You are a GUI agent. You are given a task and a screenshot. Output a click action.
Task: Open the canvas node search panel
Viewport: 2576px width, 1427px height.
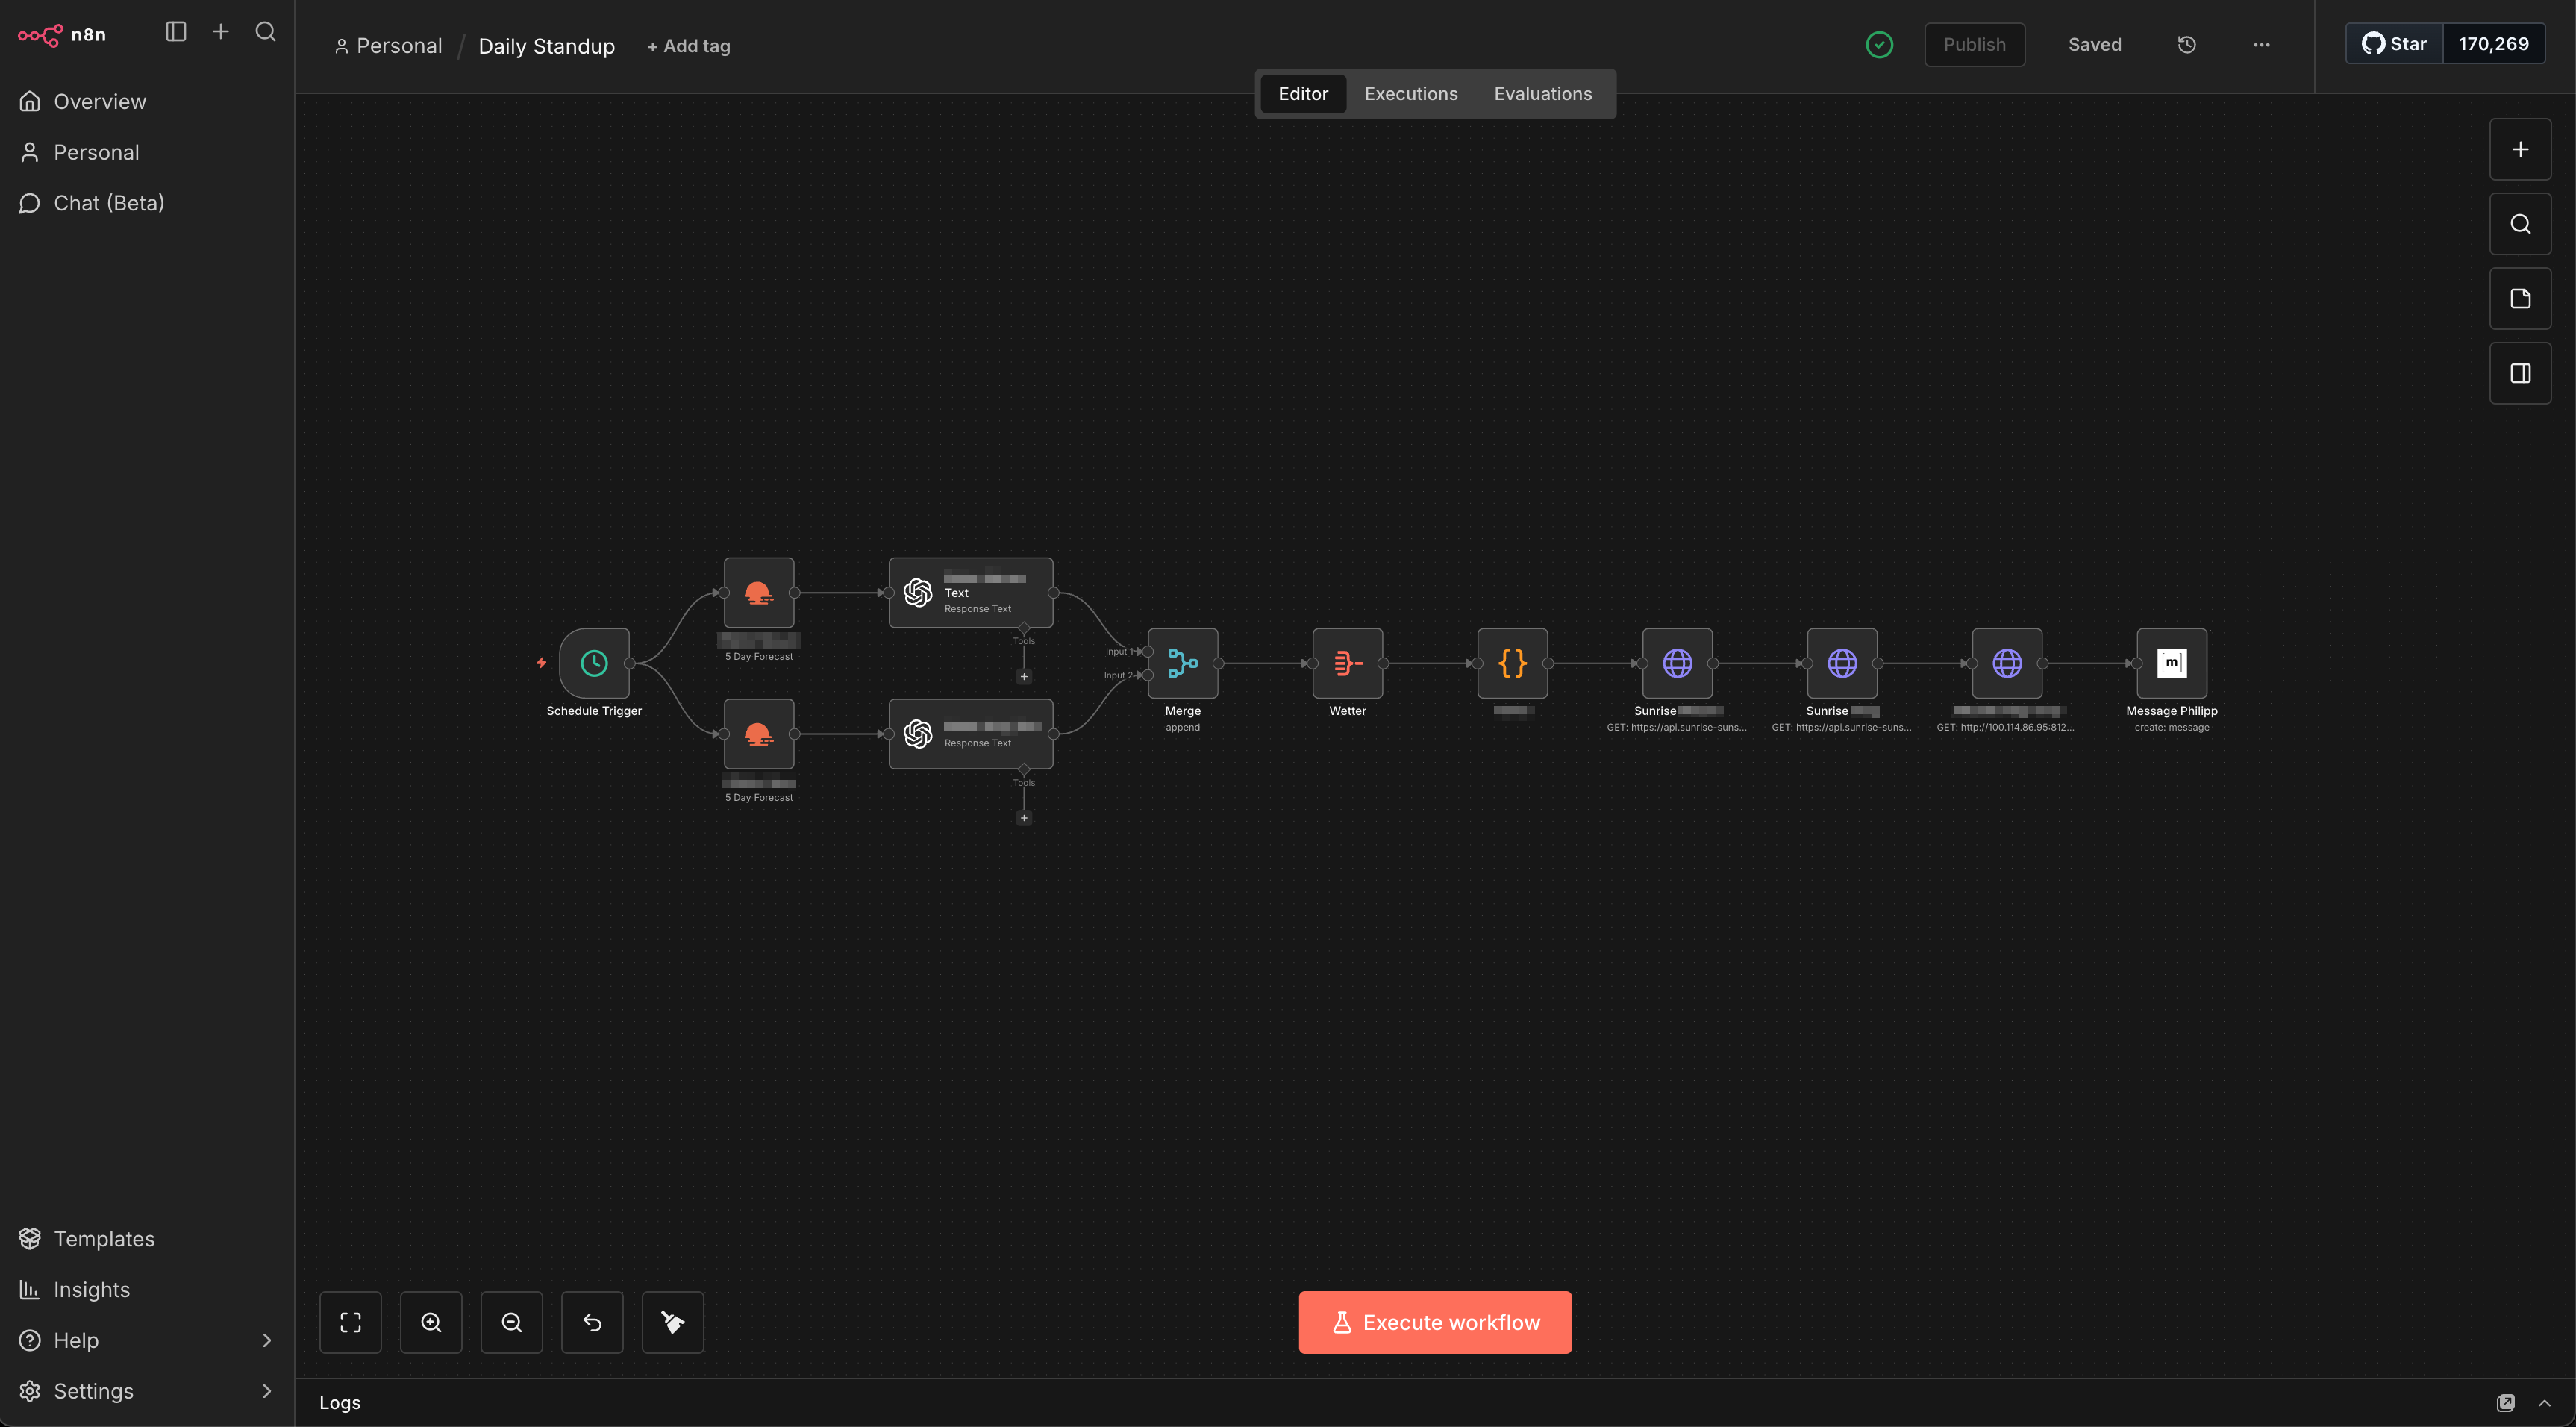(2520, 224)
